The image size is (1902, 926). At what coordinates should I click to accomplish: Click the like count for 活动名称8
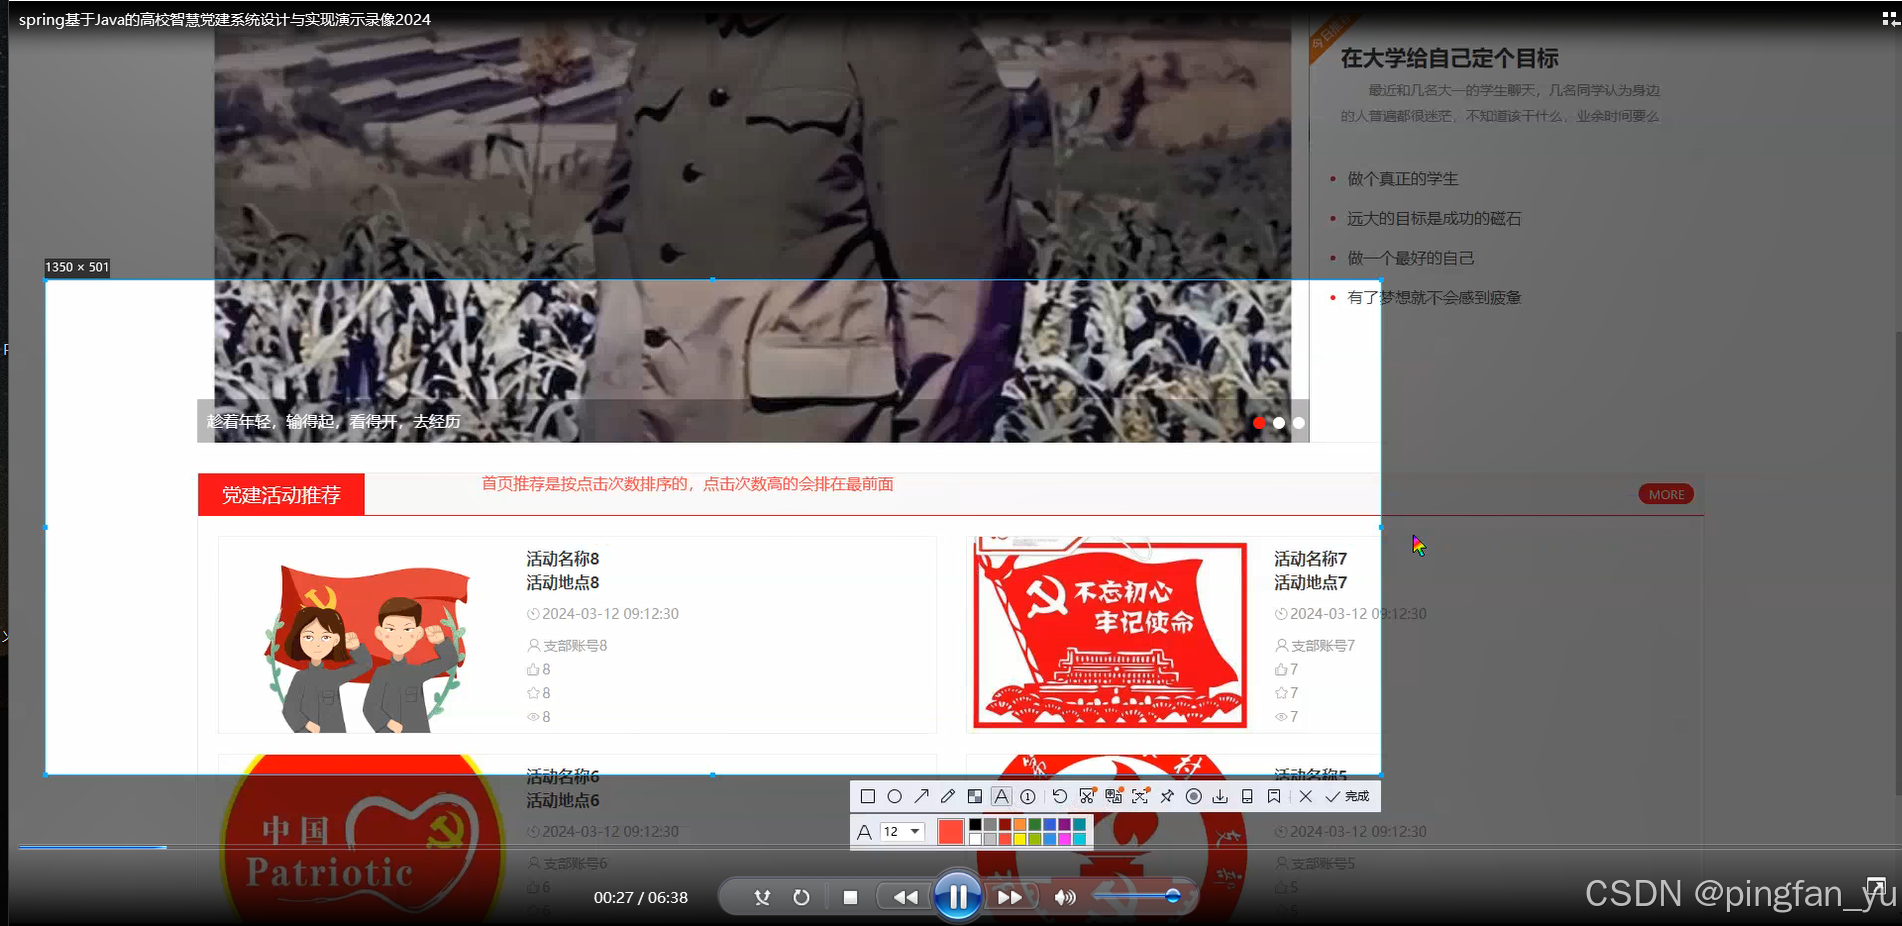tap(539, 669)
